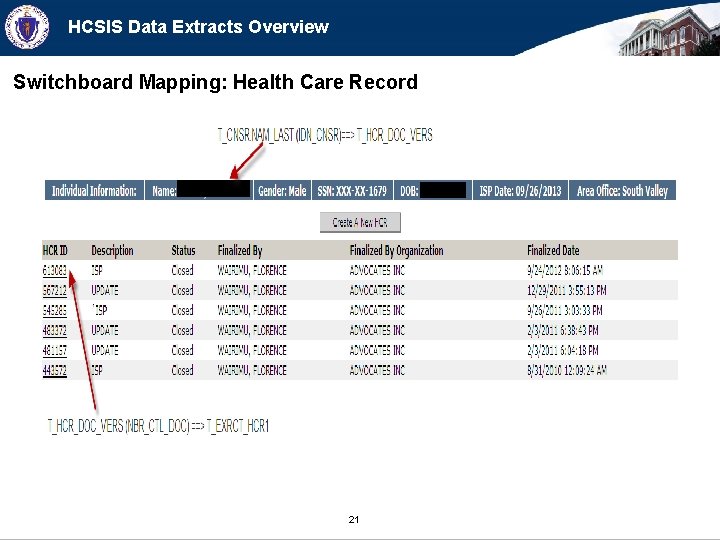
Task: Click Closed status in row 613083
Action: tap(182, 270)
